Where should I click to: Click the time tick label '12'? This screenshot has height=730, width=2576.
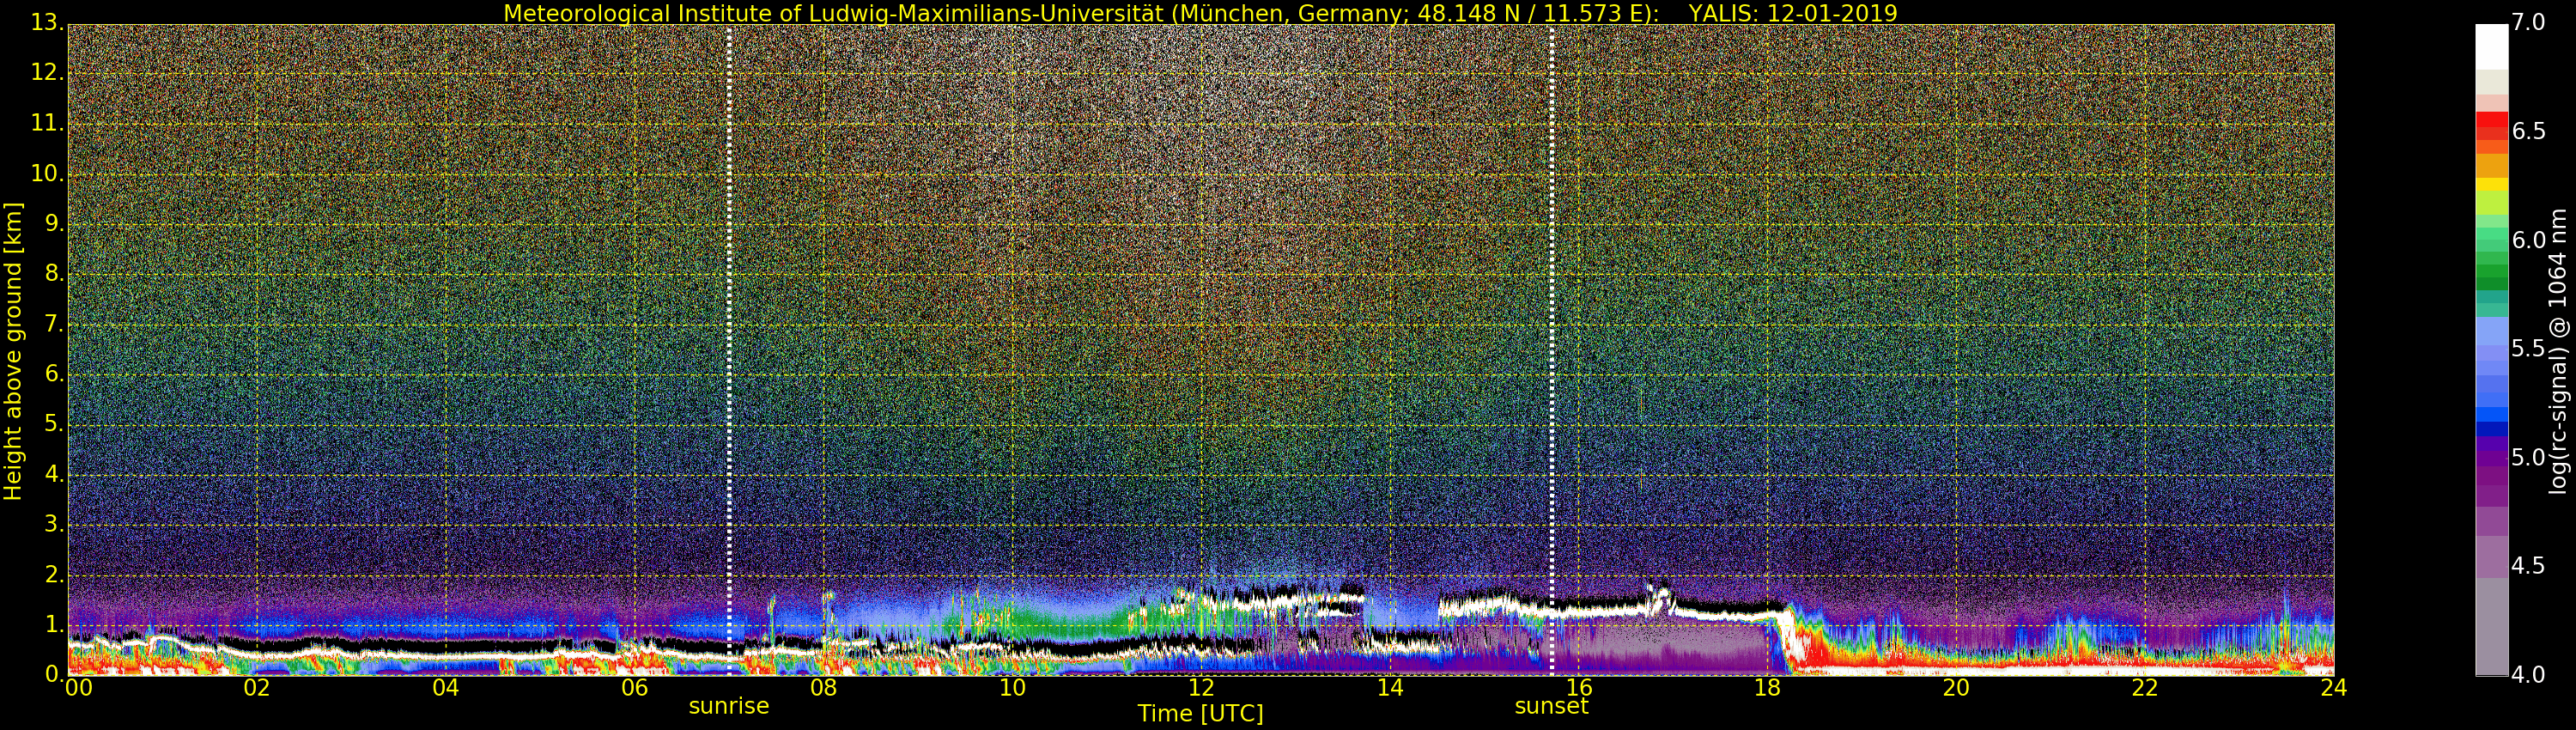pos(1201,688)
